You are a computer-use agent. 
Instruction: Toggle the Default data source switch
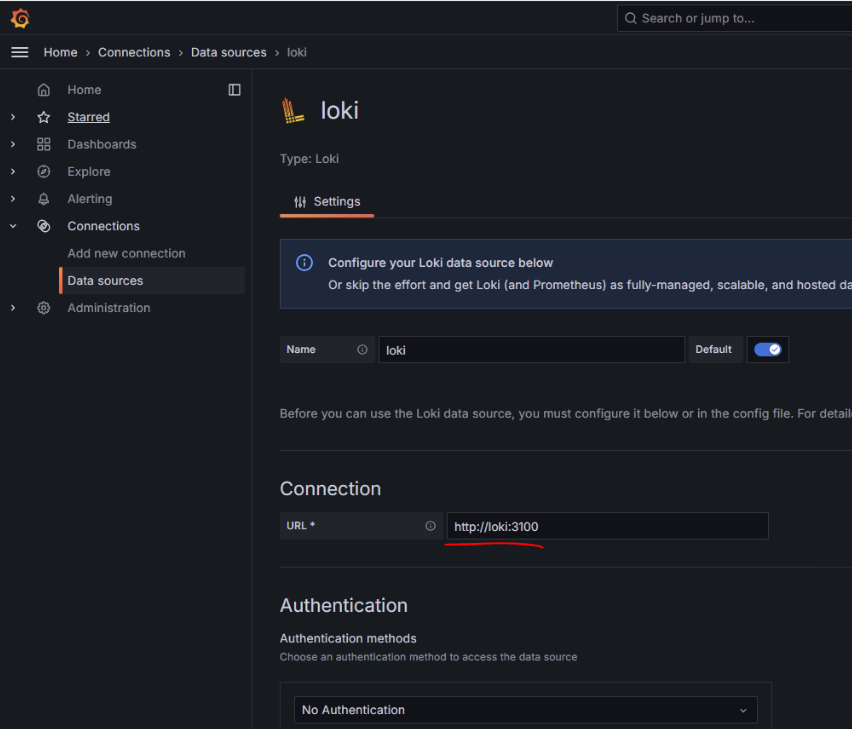[x=768, y=350]
